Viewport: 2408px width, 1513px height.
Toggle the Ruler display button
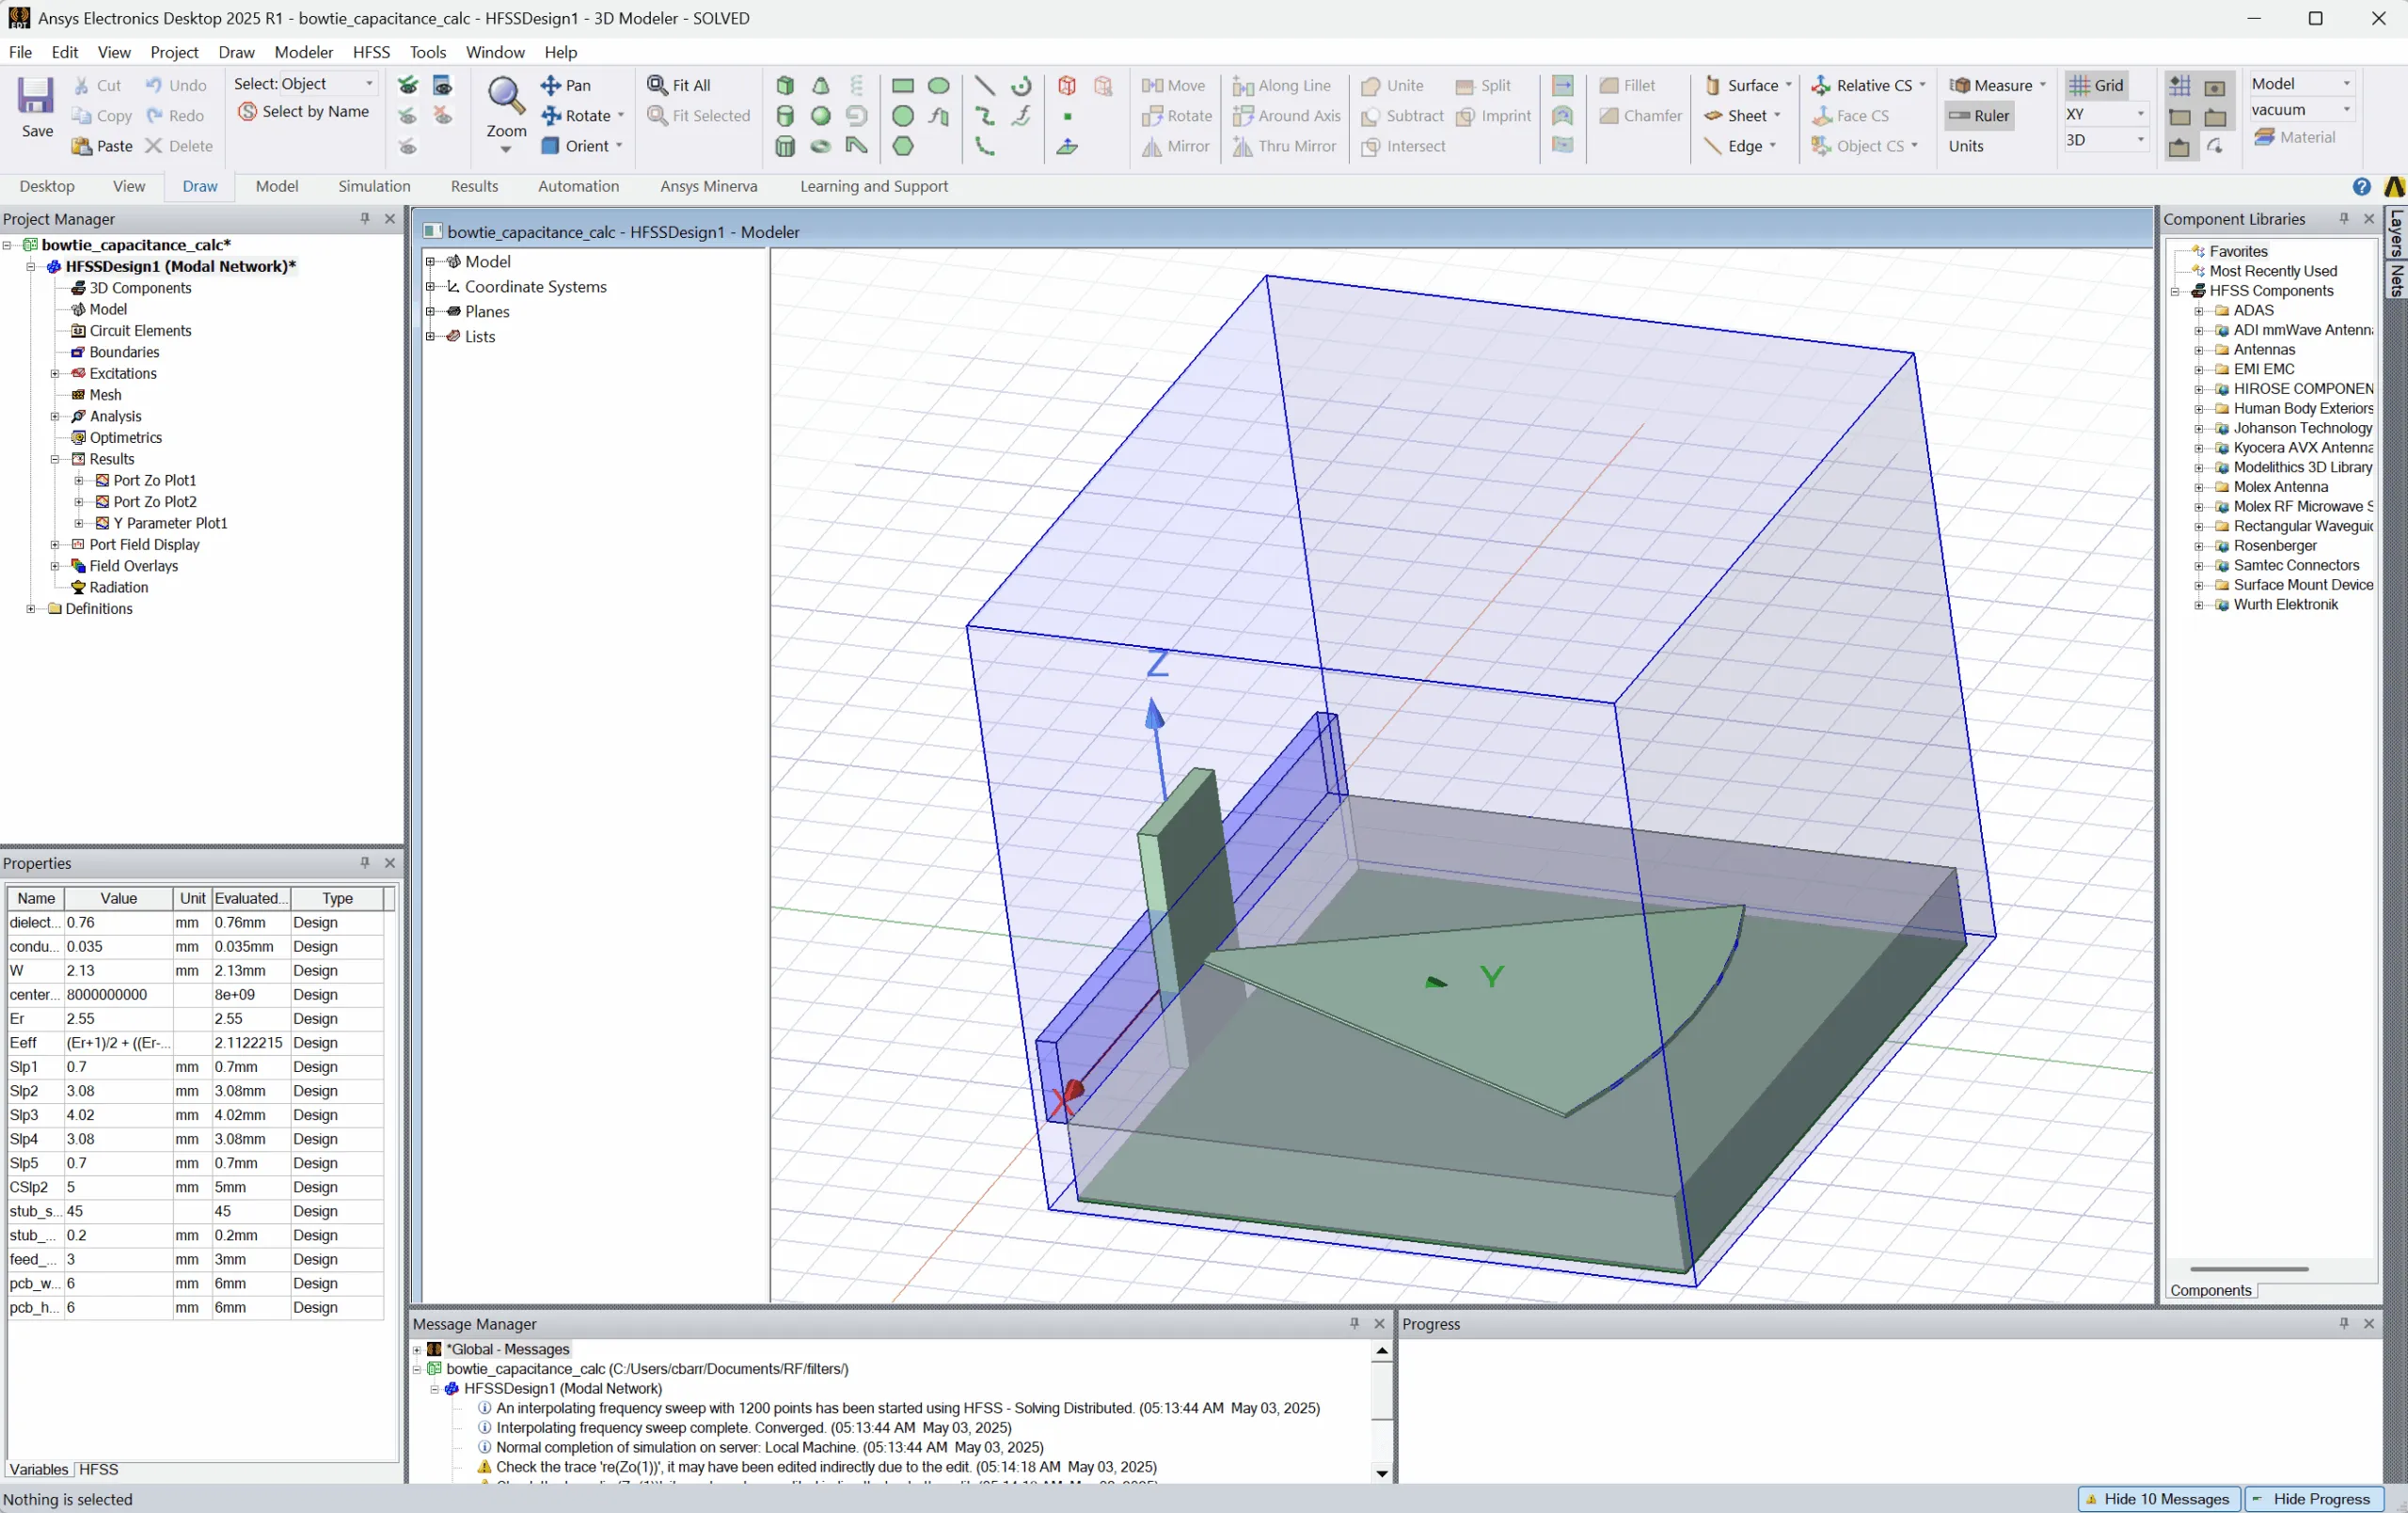tap(1980, 116)
